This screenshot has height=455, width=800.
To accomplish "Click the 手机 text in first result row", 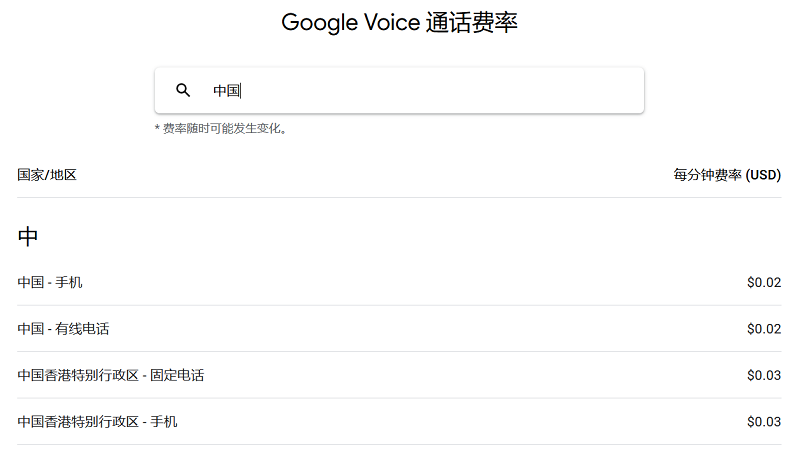I will click(x=69, y=282).
